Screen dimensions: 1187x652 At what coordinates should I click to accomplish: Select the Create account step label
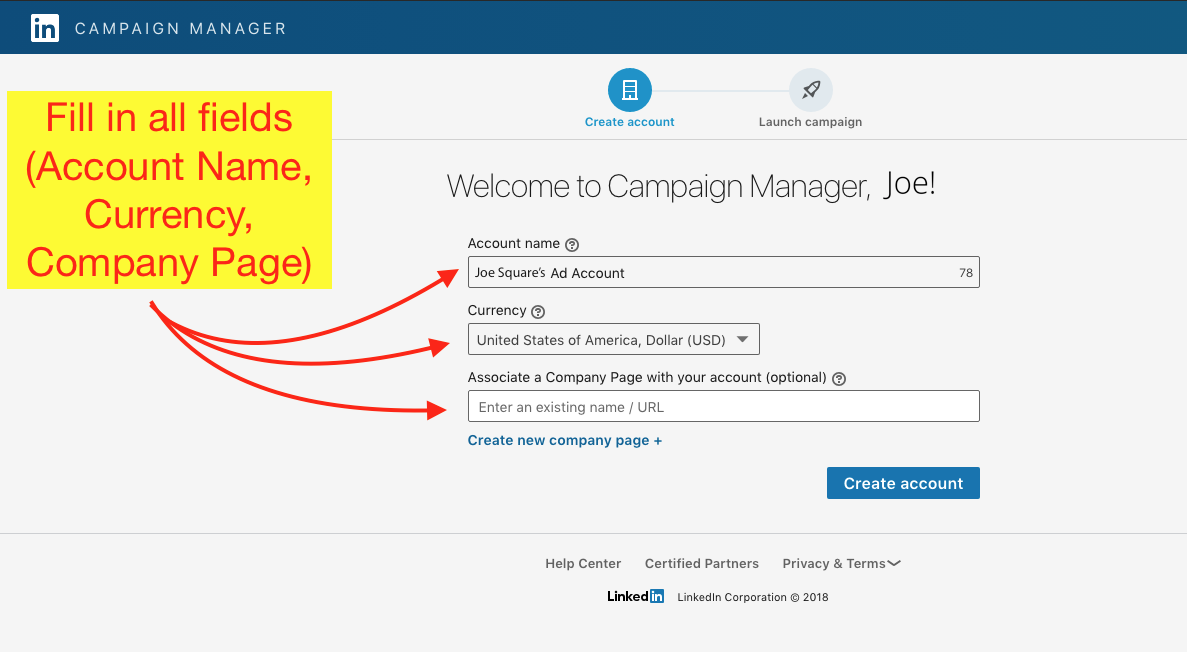629,122
